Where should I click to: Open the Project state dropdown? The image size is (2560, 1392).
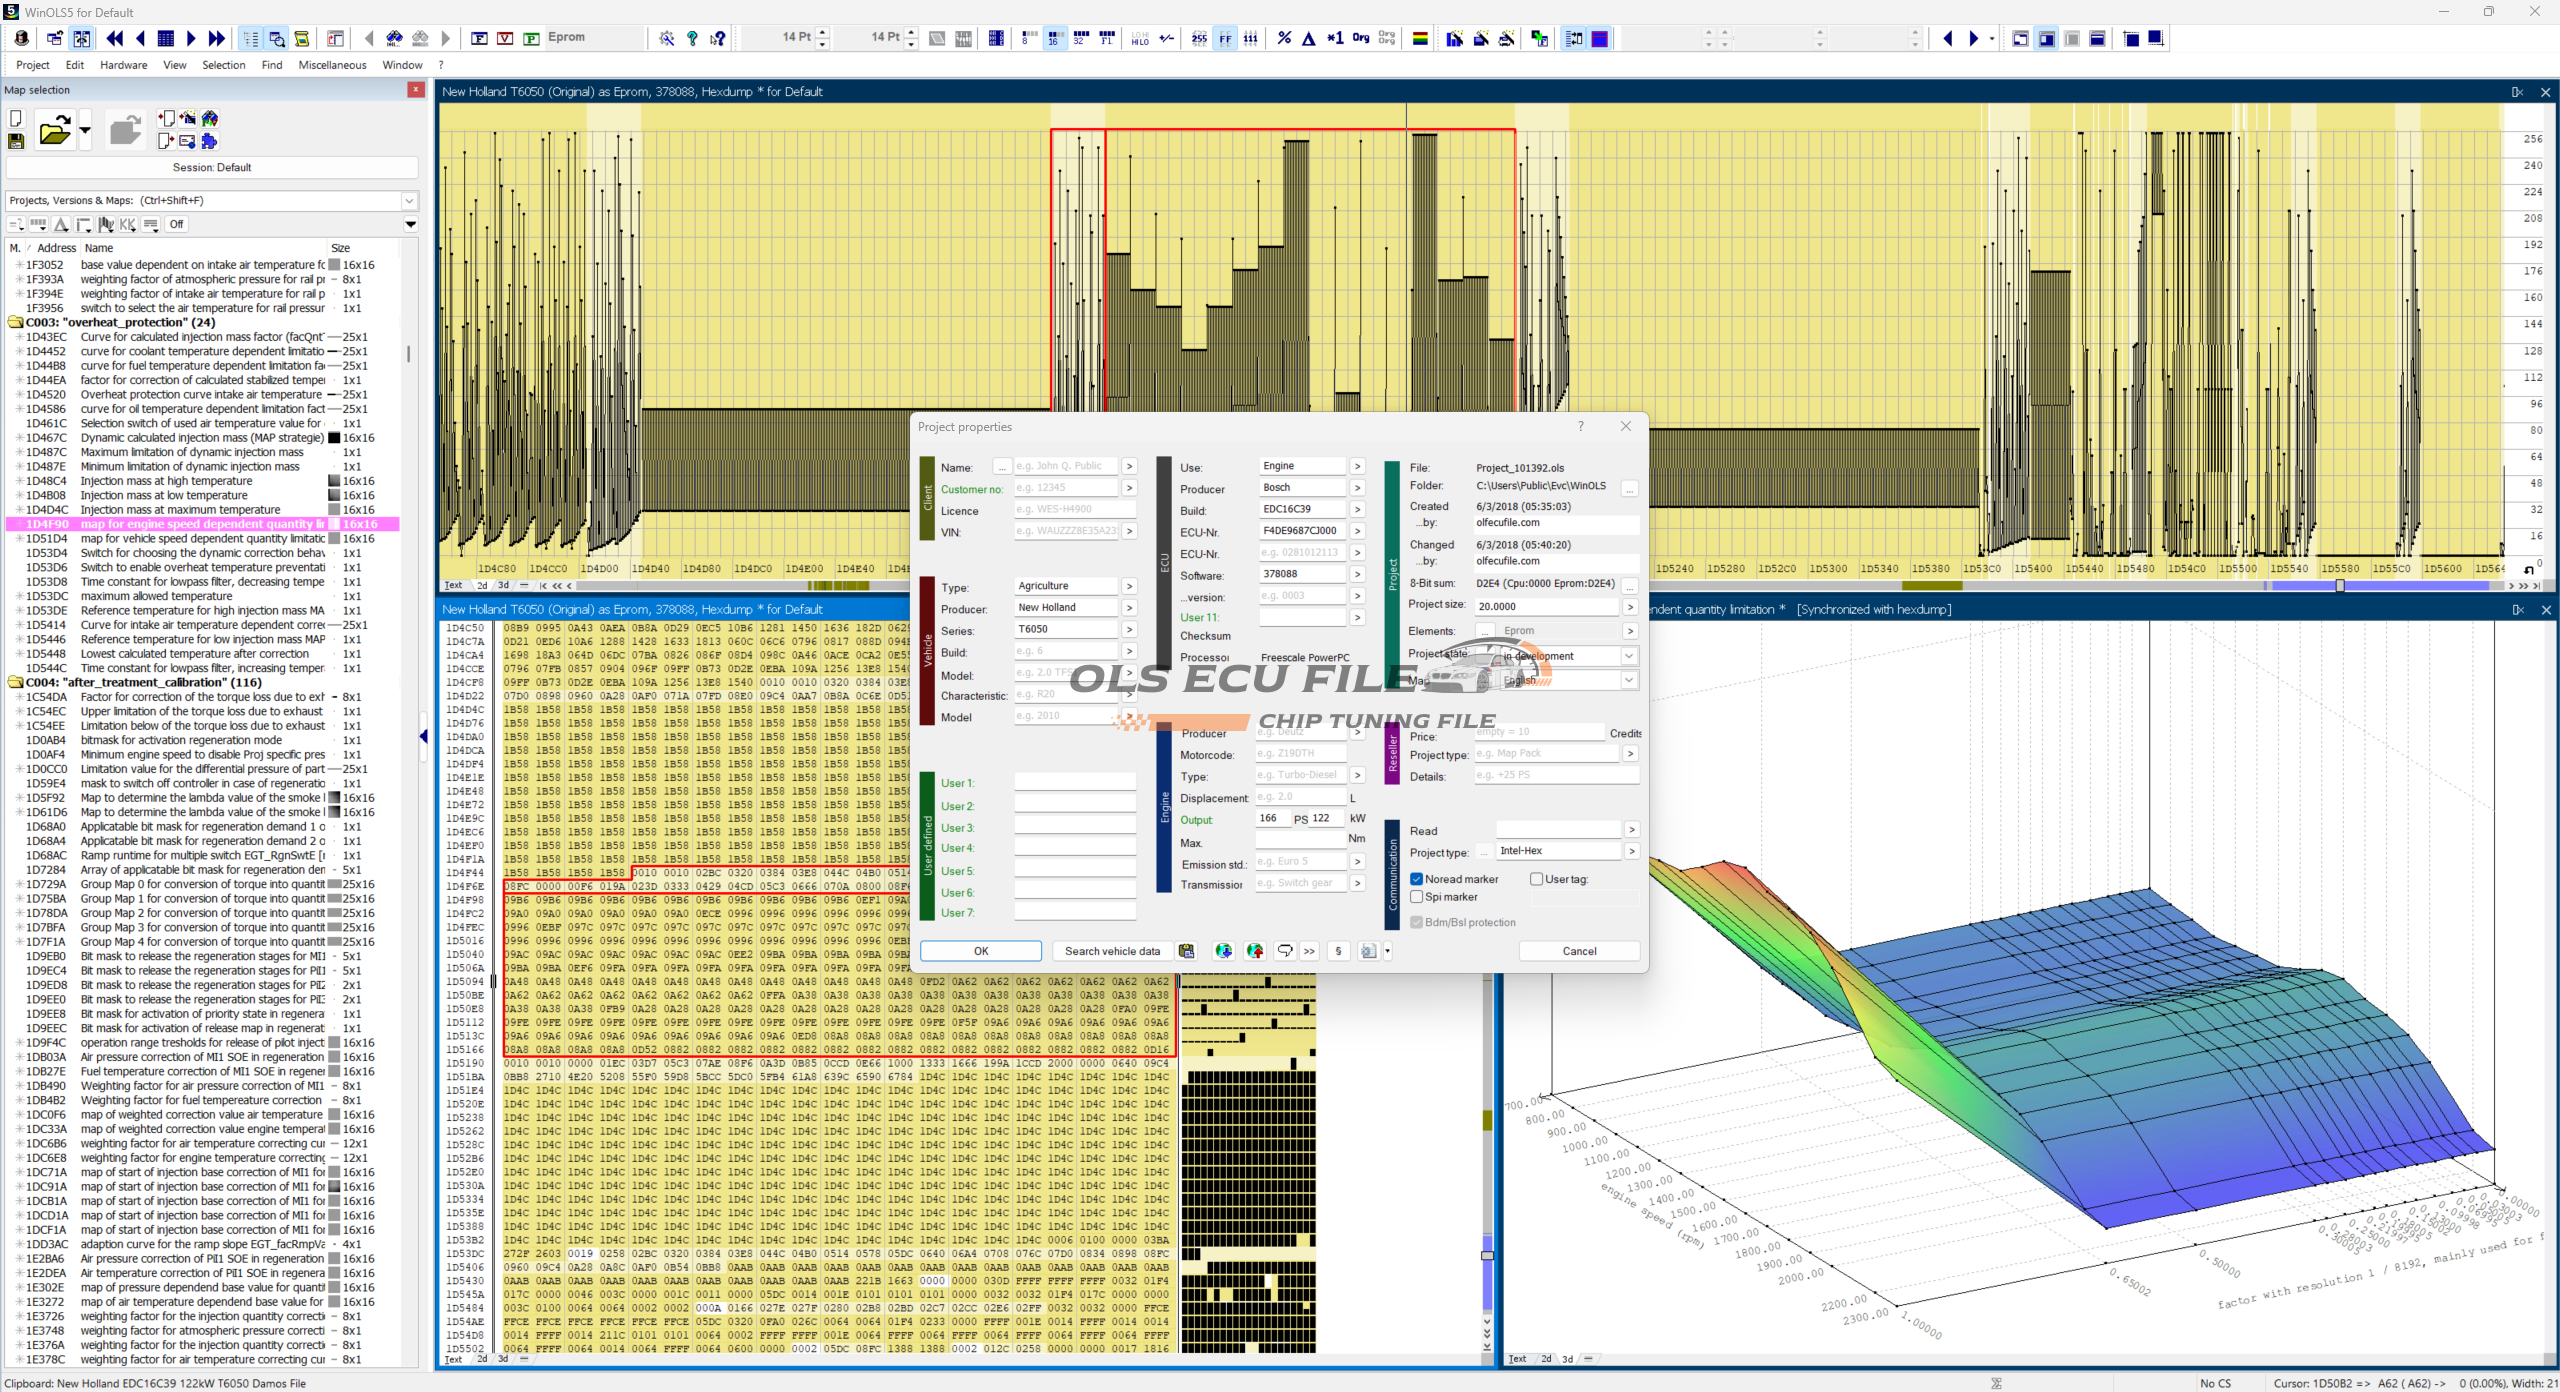1628,656
